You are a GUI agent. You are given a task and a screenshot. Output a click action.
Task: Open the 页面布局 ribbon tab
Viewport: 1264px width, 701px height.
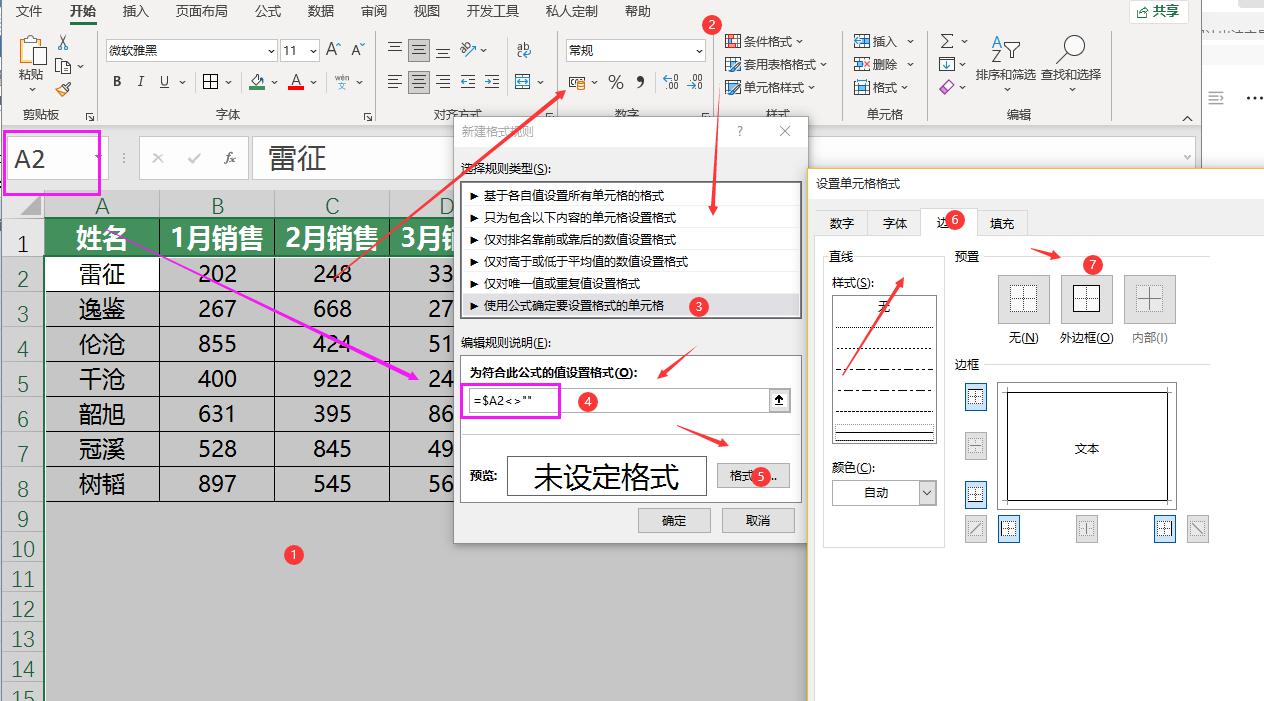pos(201,11)
